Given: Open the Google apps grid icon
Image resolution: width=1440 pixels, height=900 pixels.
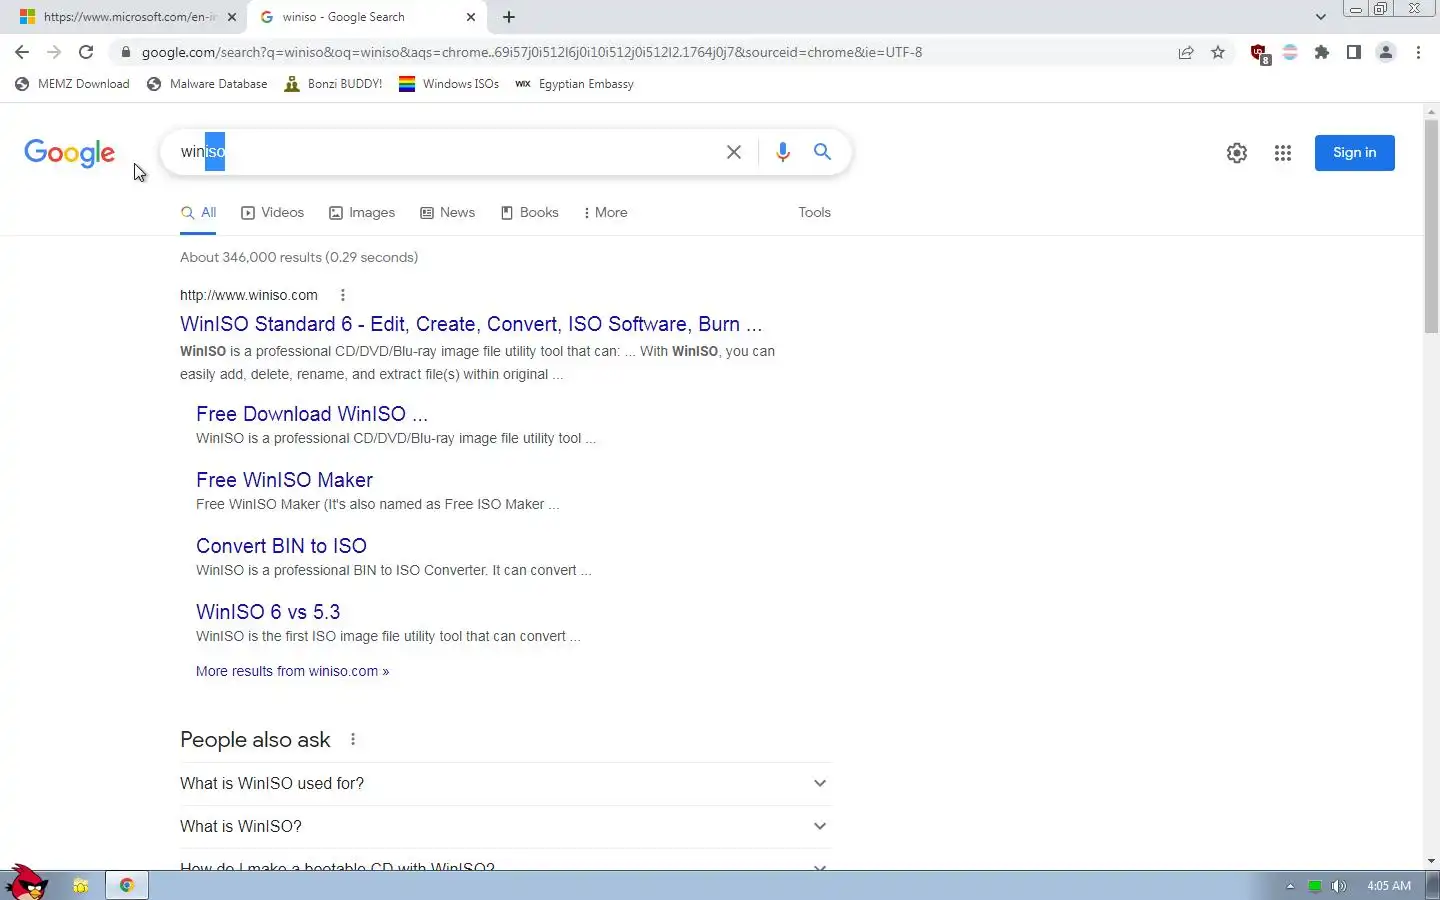Looking at the screenshot, I should point(1283,153).
